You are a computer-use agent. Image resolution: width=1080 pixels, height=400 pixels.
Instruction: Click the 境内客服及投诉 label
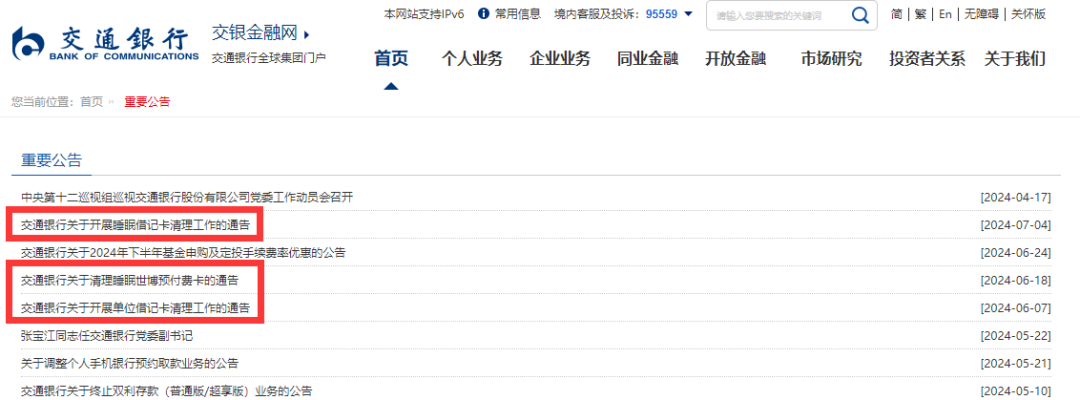click(596, 14)
